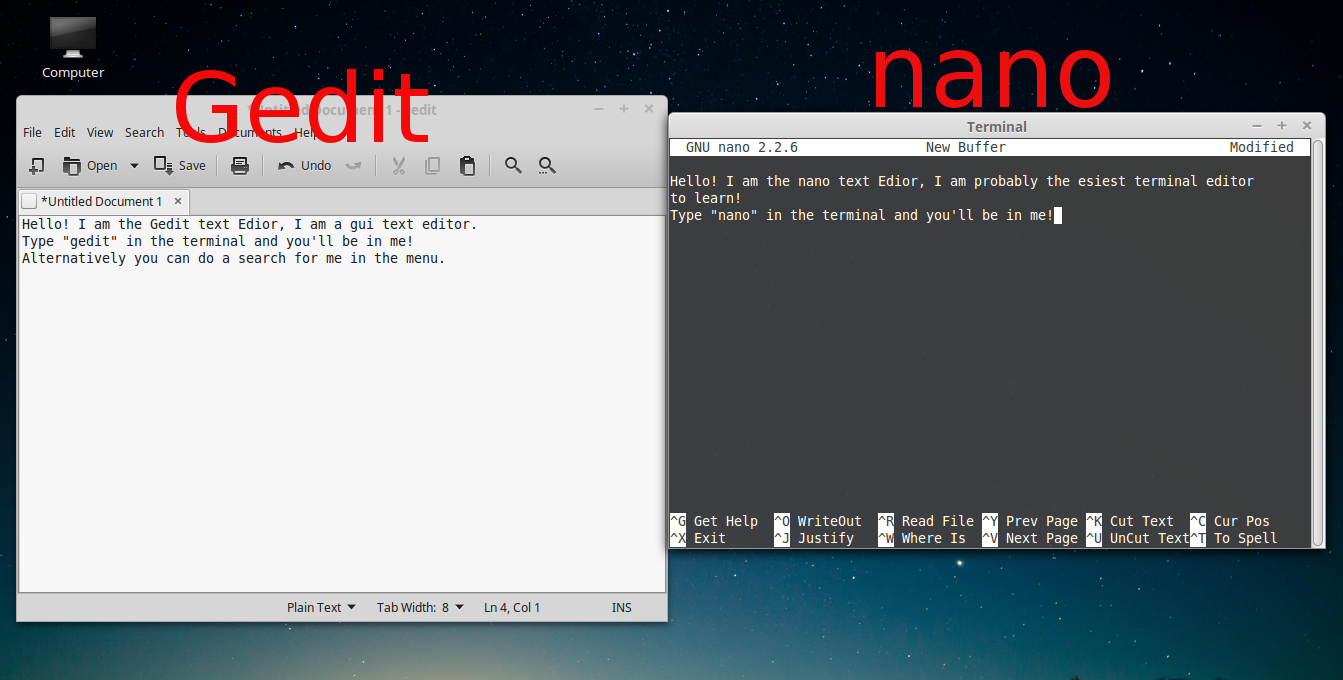Expand the Open recent files arrow

point(134,166)
